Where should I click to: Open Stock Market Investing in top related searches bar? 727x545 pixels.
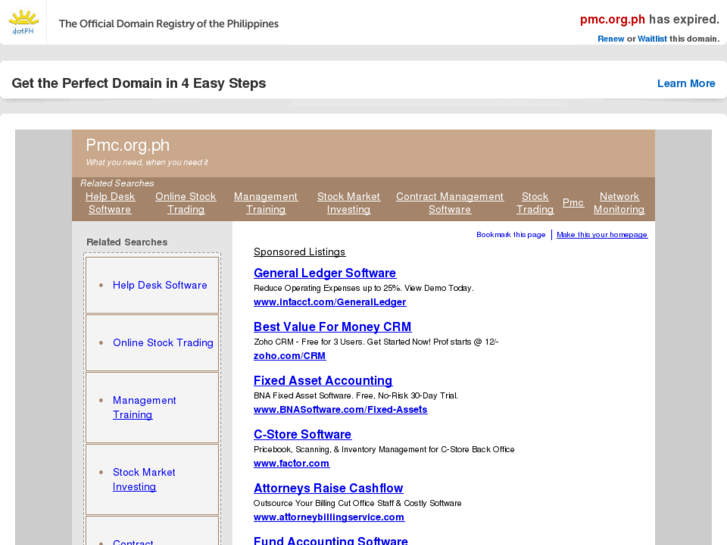pos(349,203)
